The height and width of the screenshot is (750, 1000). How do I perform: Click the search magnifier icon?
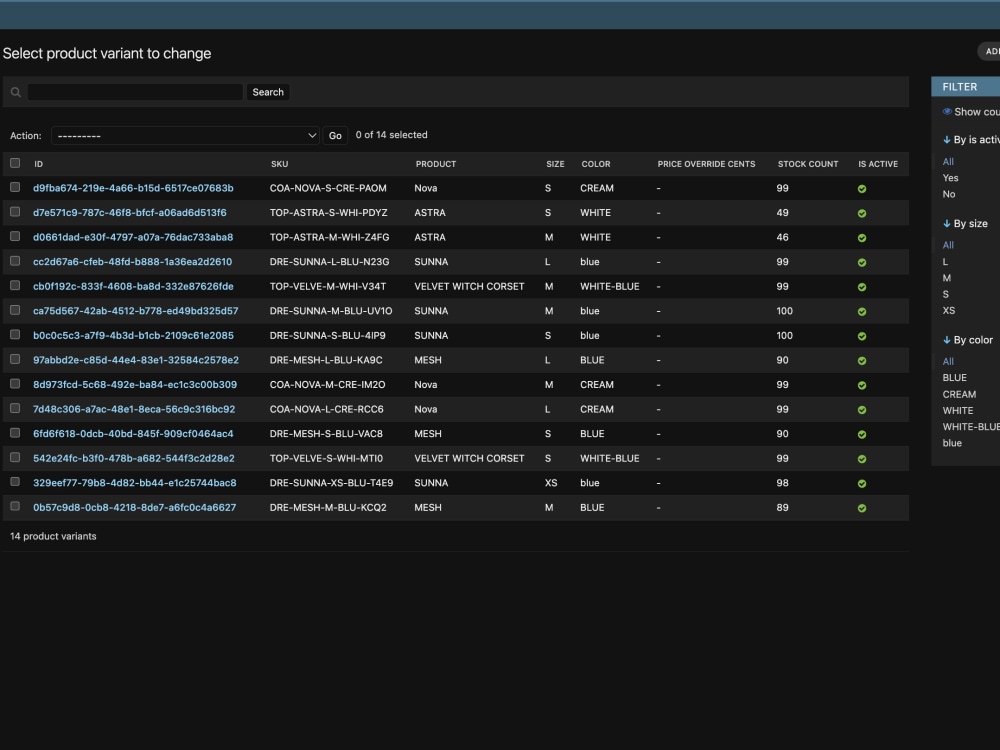[16, 92]
